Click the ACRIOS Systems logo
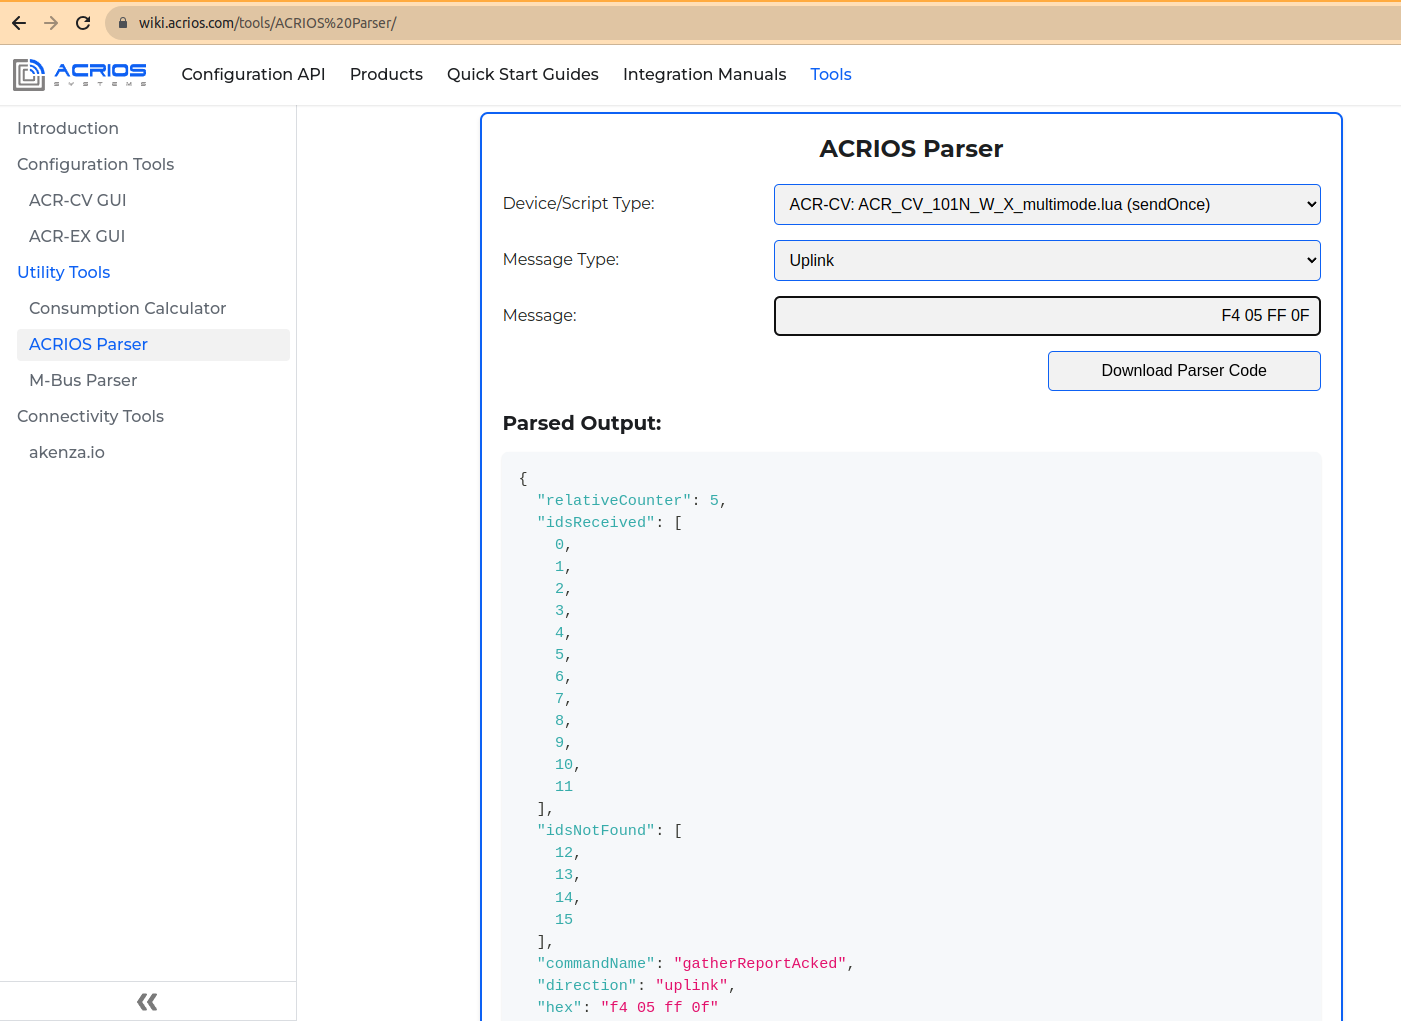 [80, 74]
